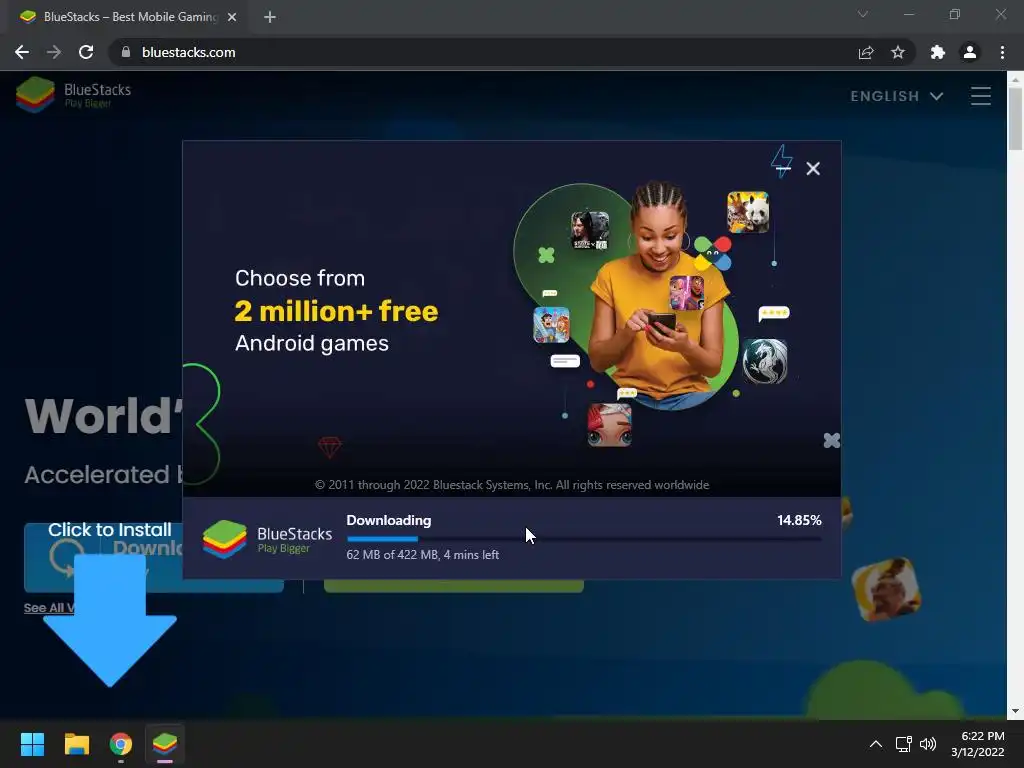Click the download progress bar

click(x=584, y=539)
